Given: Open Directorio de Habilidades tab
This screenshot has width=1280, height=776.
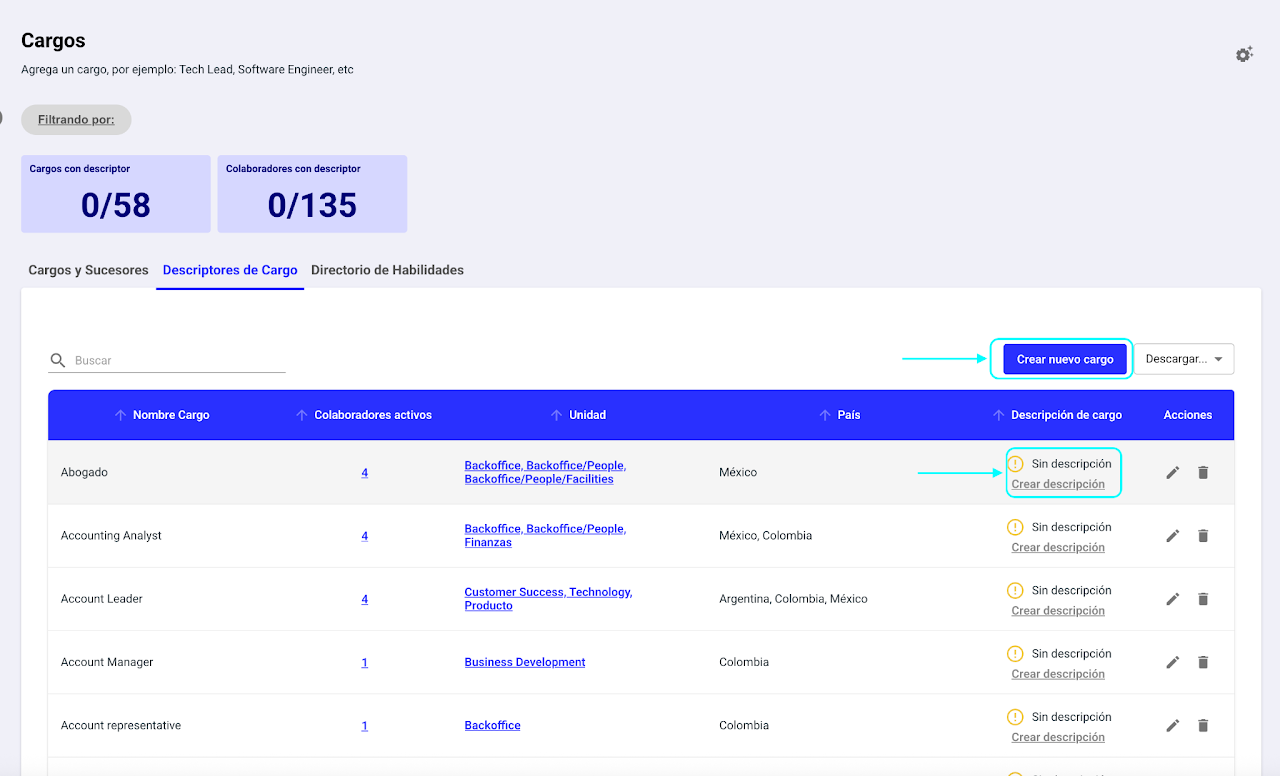Looking at the screenshot, I should tap(387, 270).
